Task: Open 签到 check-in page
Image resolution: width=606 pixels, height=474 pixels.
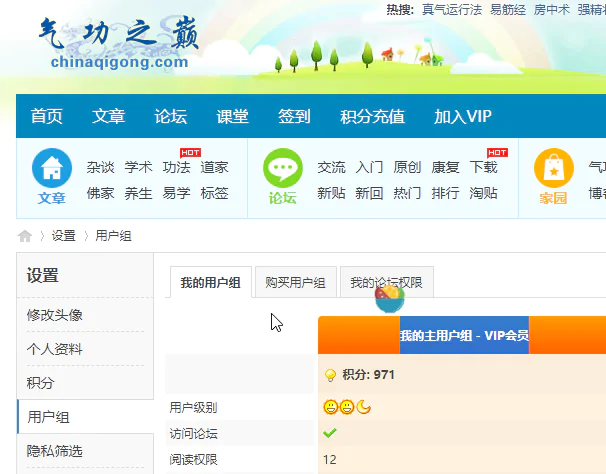Action: point(294,116)
